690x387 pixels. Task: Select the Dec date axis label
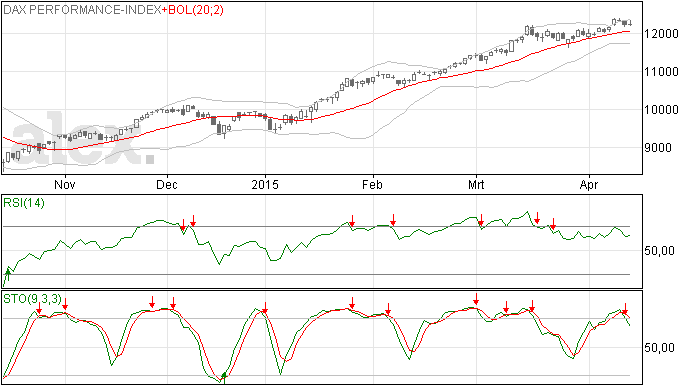point(167,184)
